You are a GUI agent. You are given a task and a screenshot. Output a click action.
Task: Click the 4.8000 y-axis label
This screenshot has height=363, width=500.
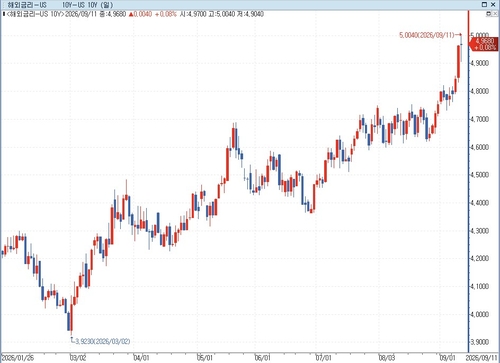[479, 91]
